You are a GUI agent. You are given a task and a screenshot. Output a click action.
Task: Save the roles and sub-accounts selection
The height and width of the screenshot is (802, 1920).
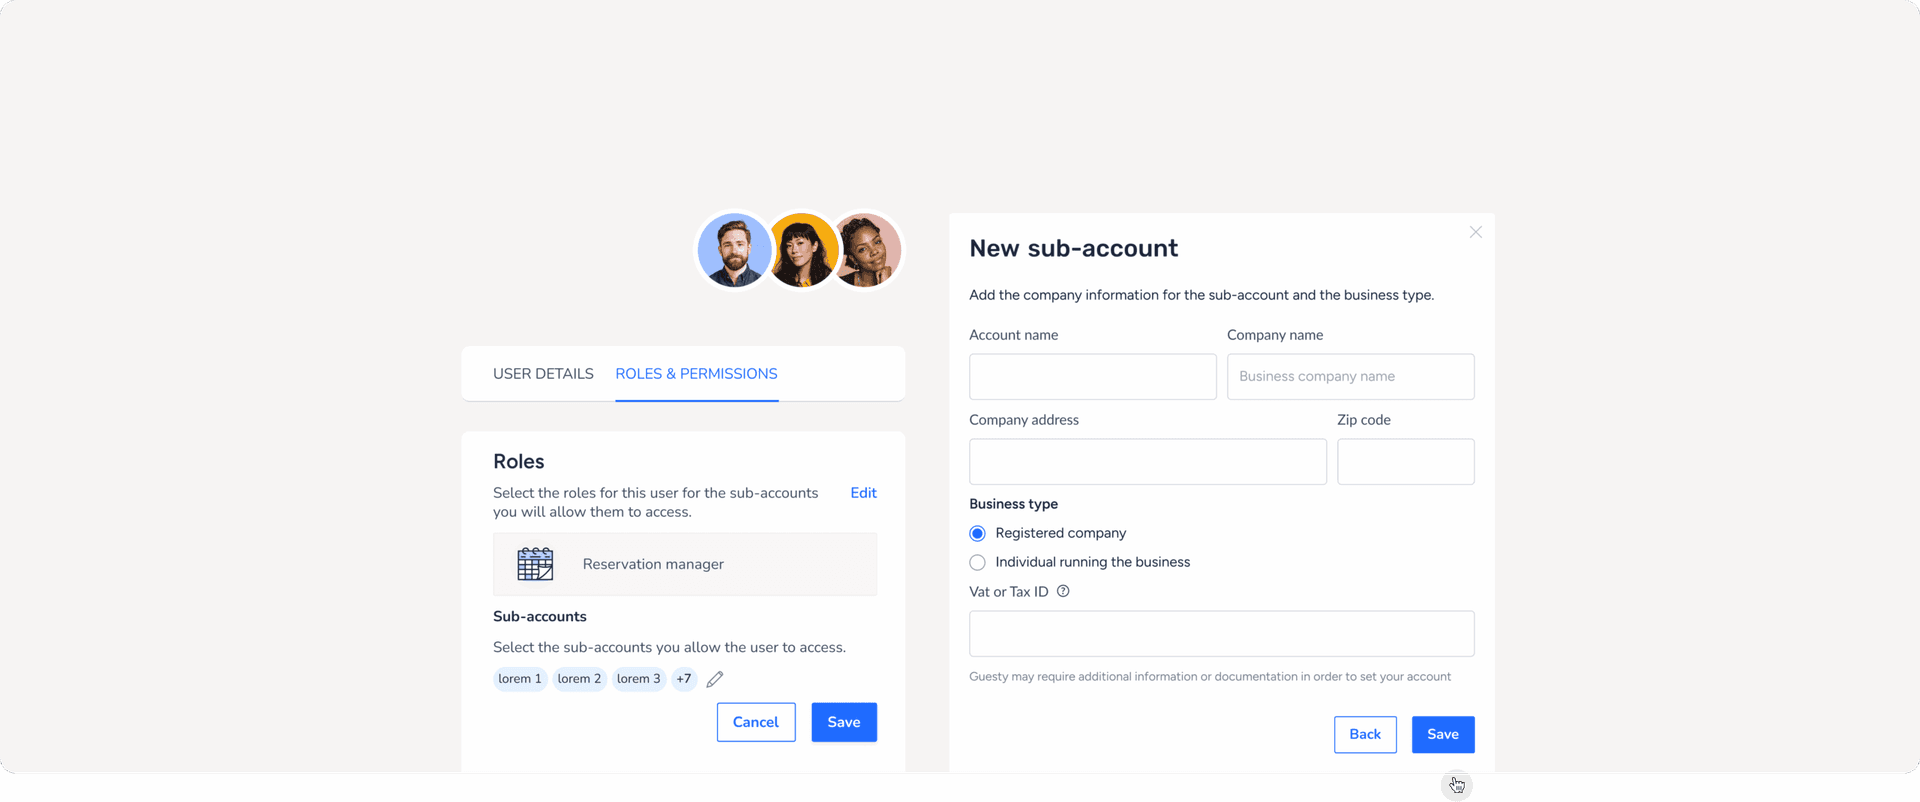844,722
